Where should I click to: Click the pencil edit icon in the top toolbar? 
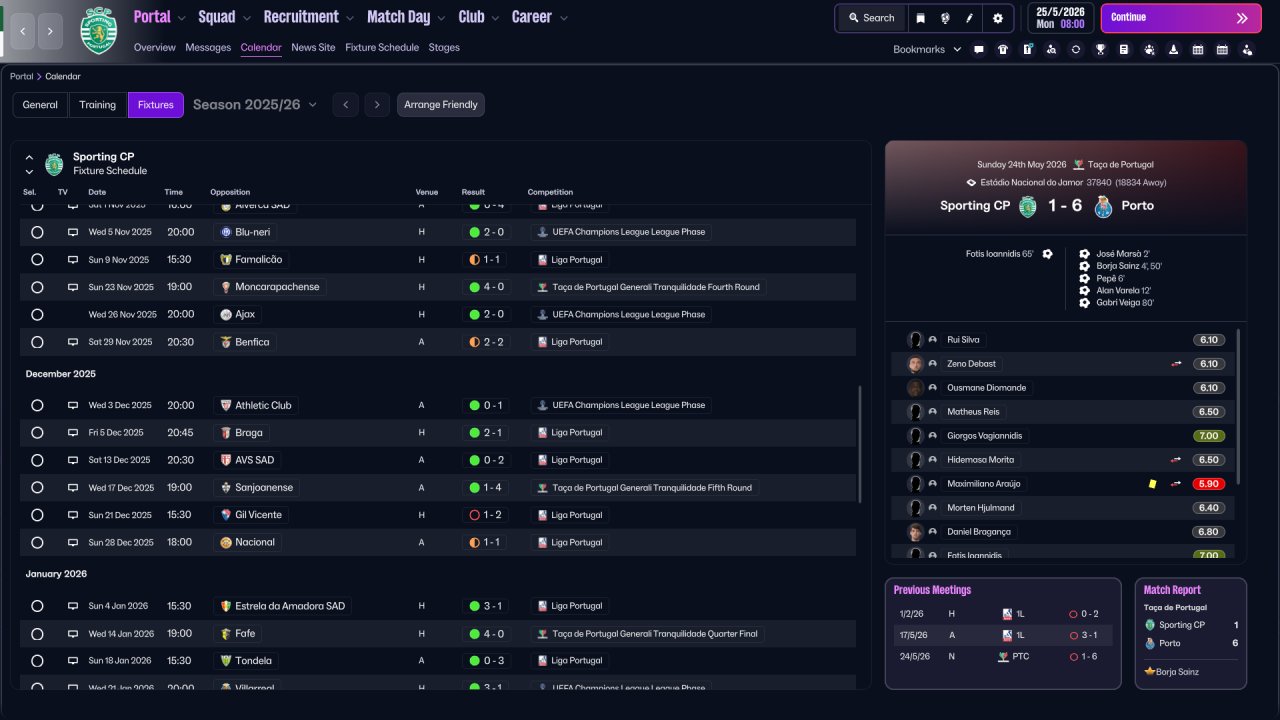[969, 18]
